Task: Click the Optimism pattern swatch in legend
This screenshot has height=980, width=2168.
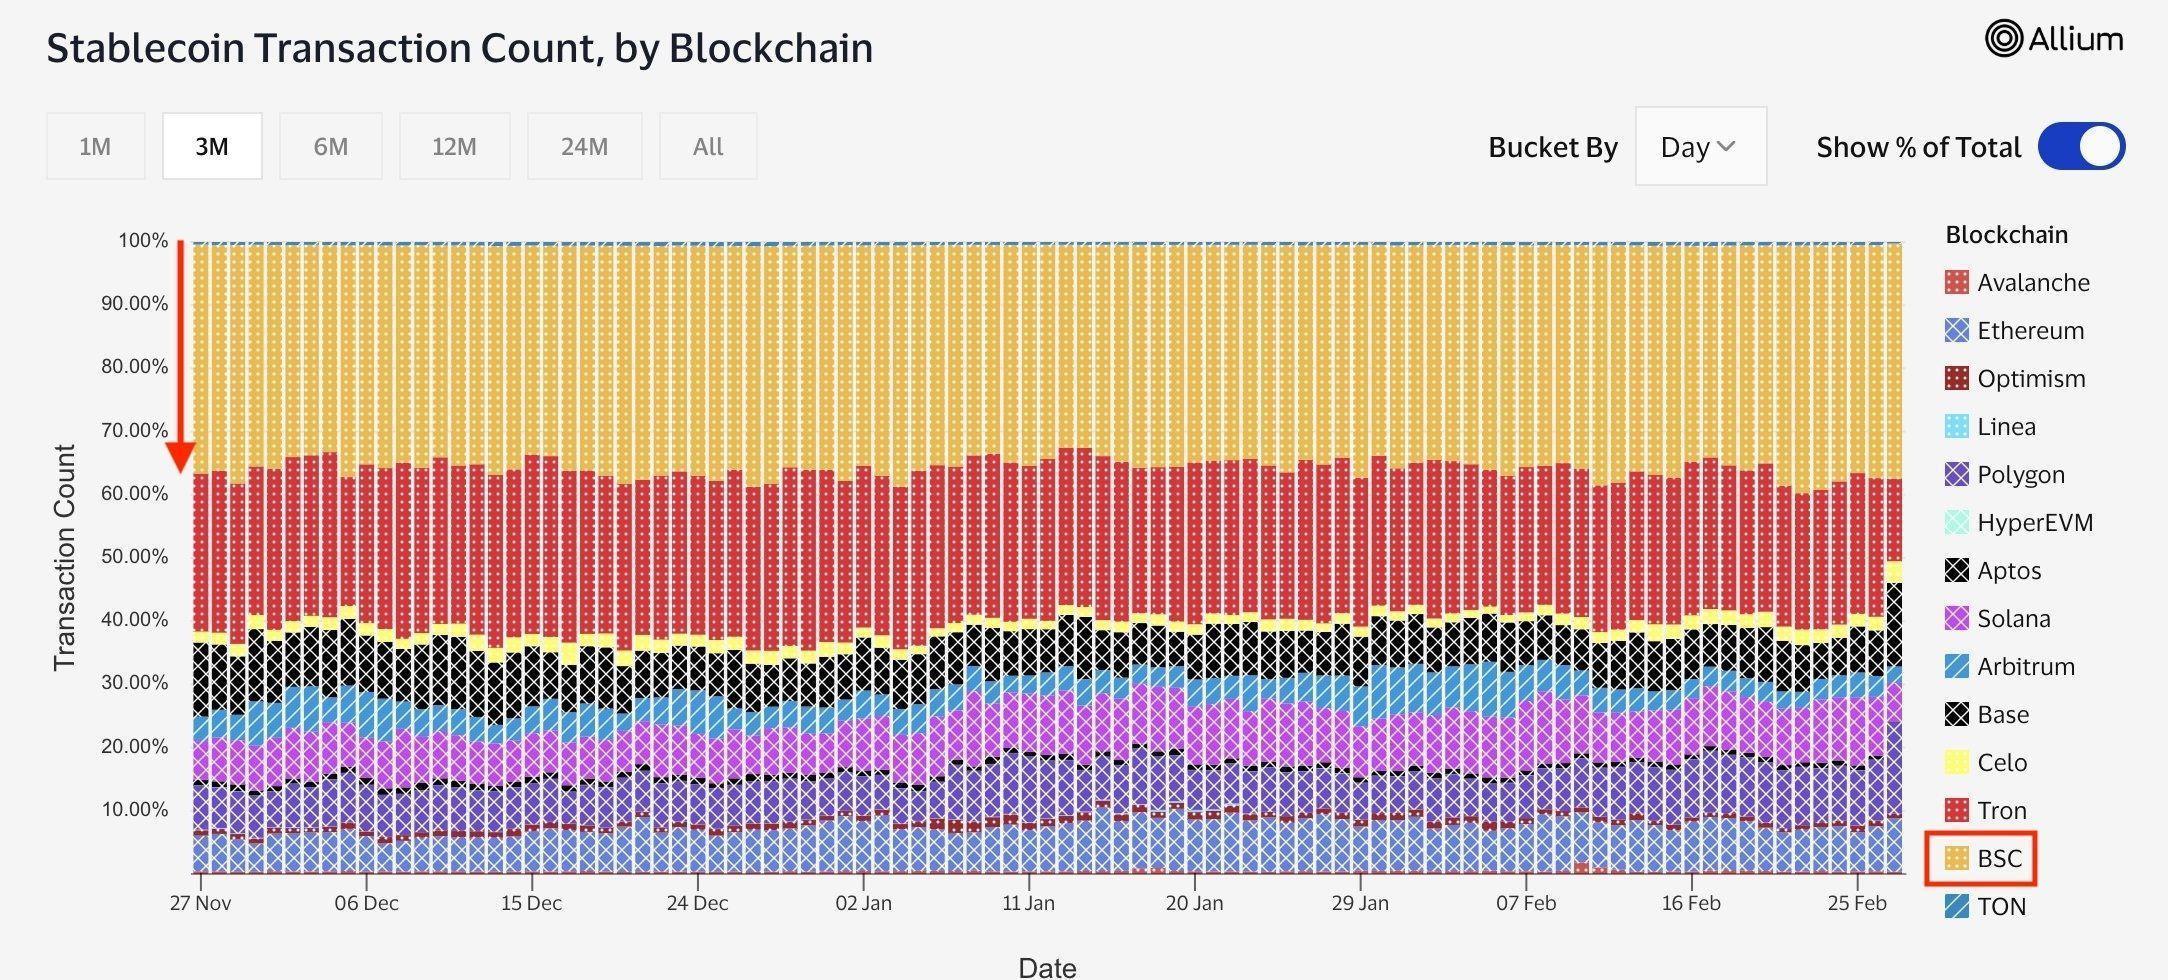Action: click(1958, 378)
